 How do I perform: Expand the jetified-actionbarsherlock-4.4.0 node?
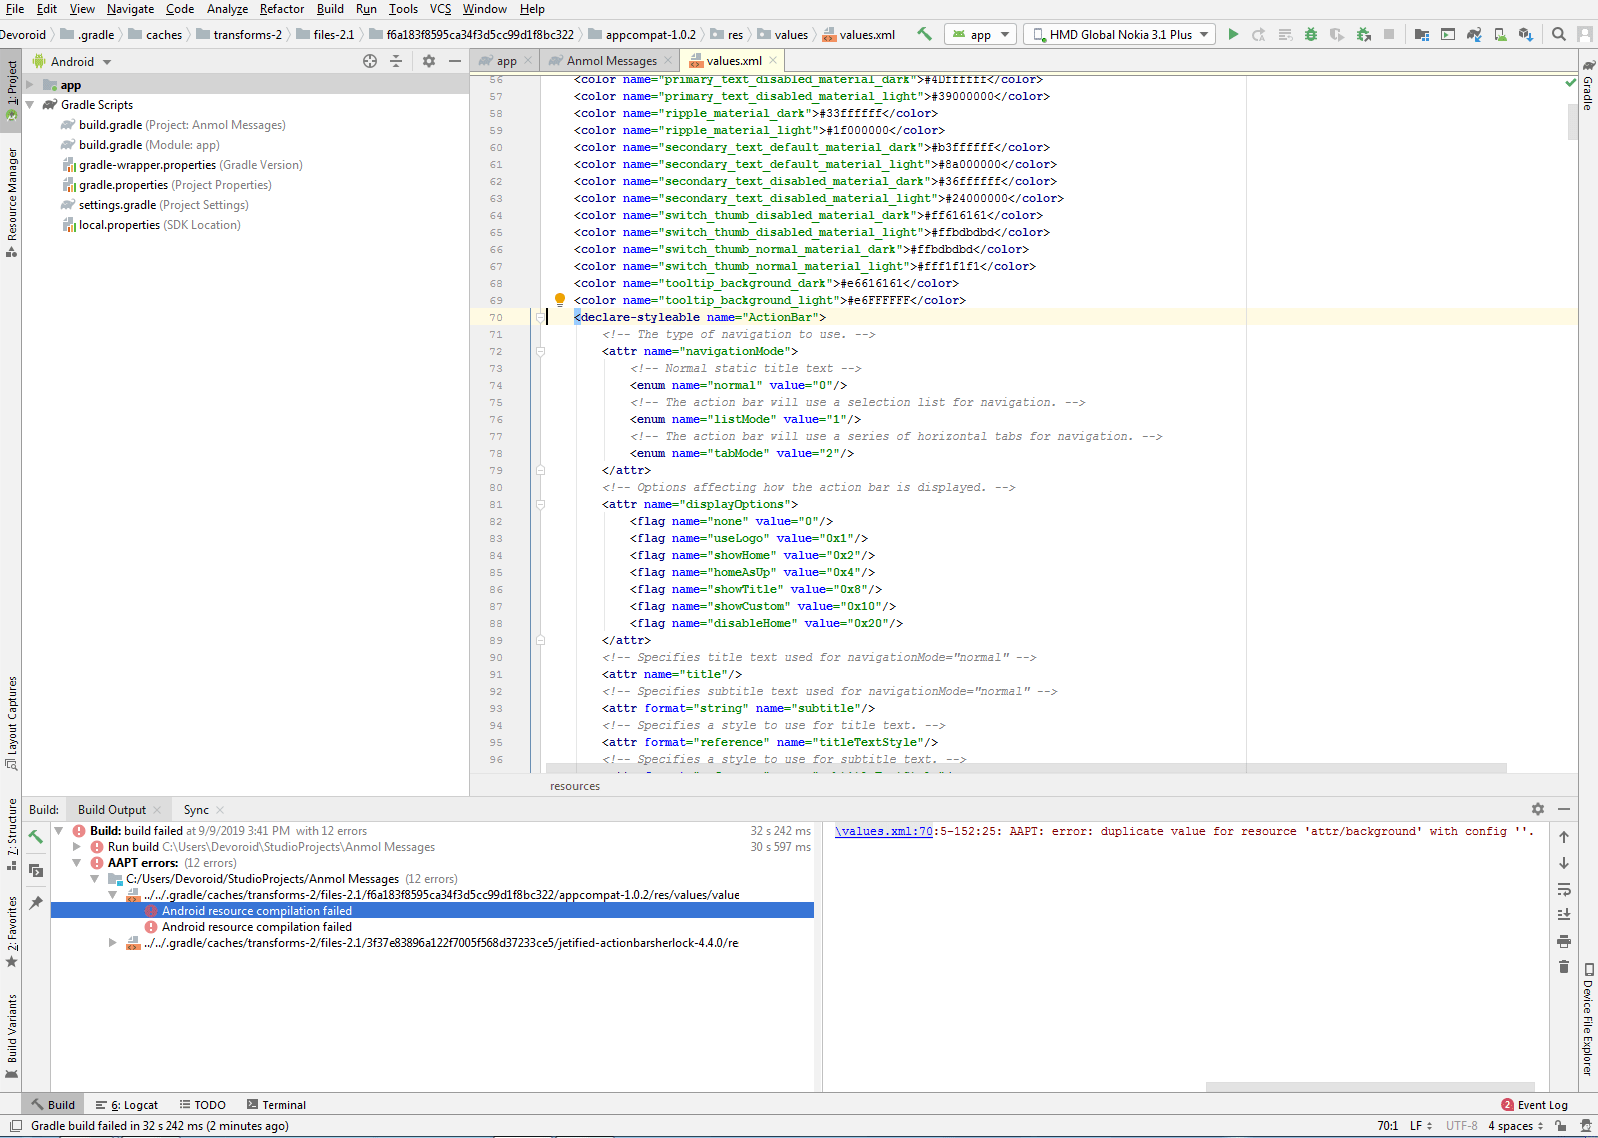coord(113,943)
